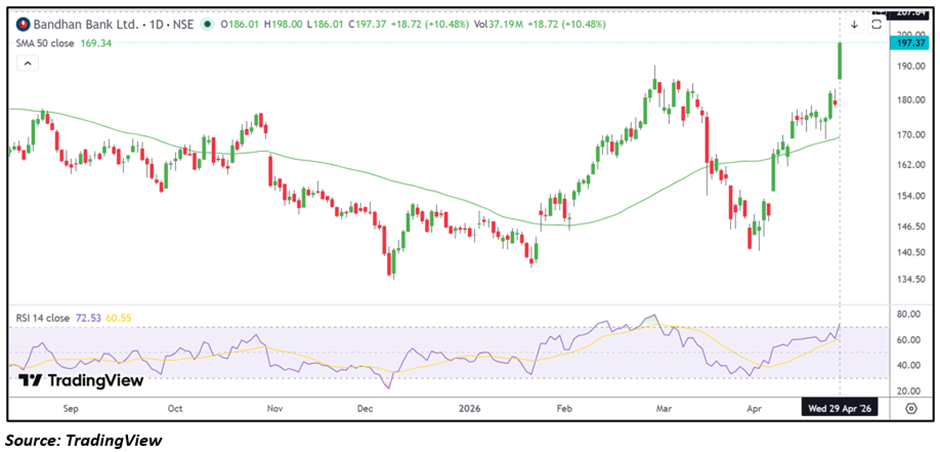
Task: Open chart settings gear at bottom right
Action: point(910,408)
